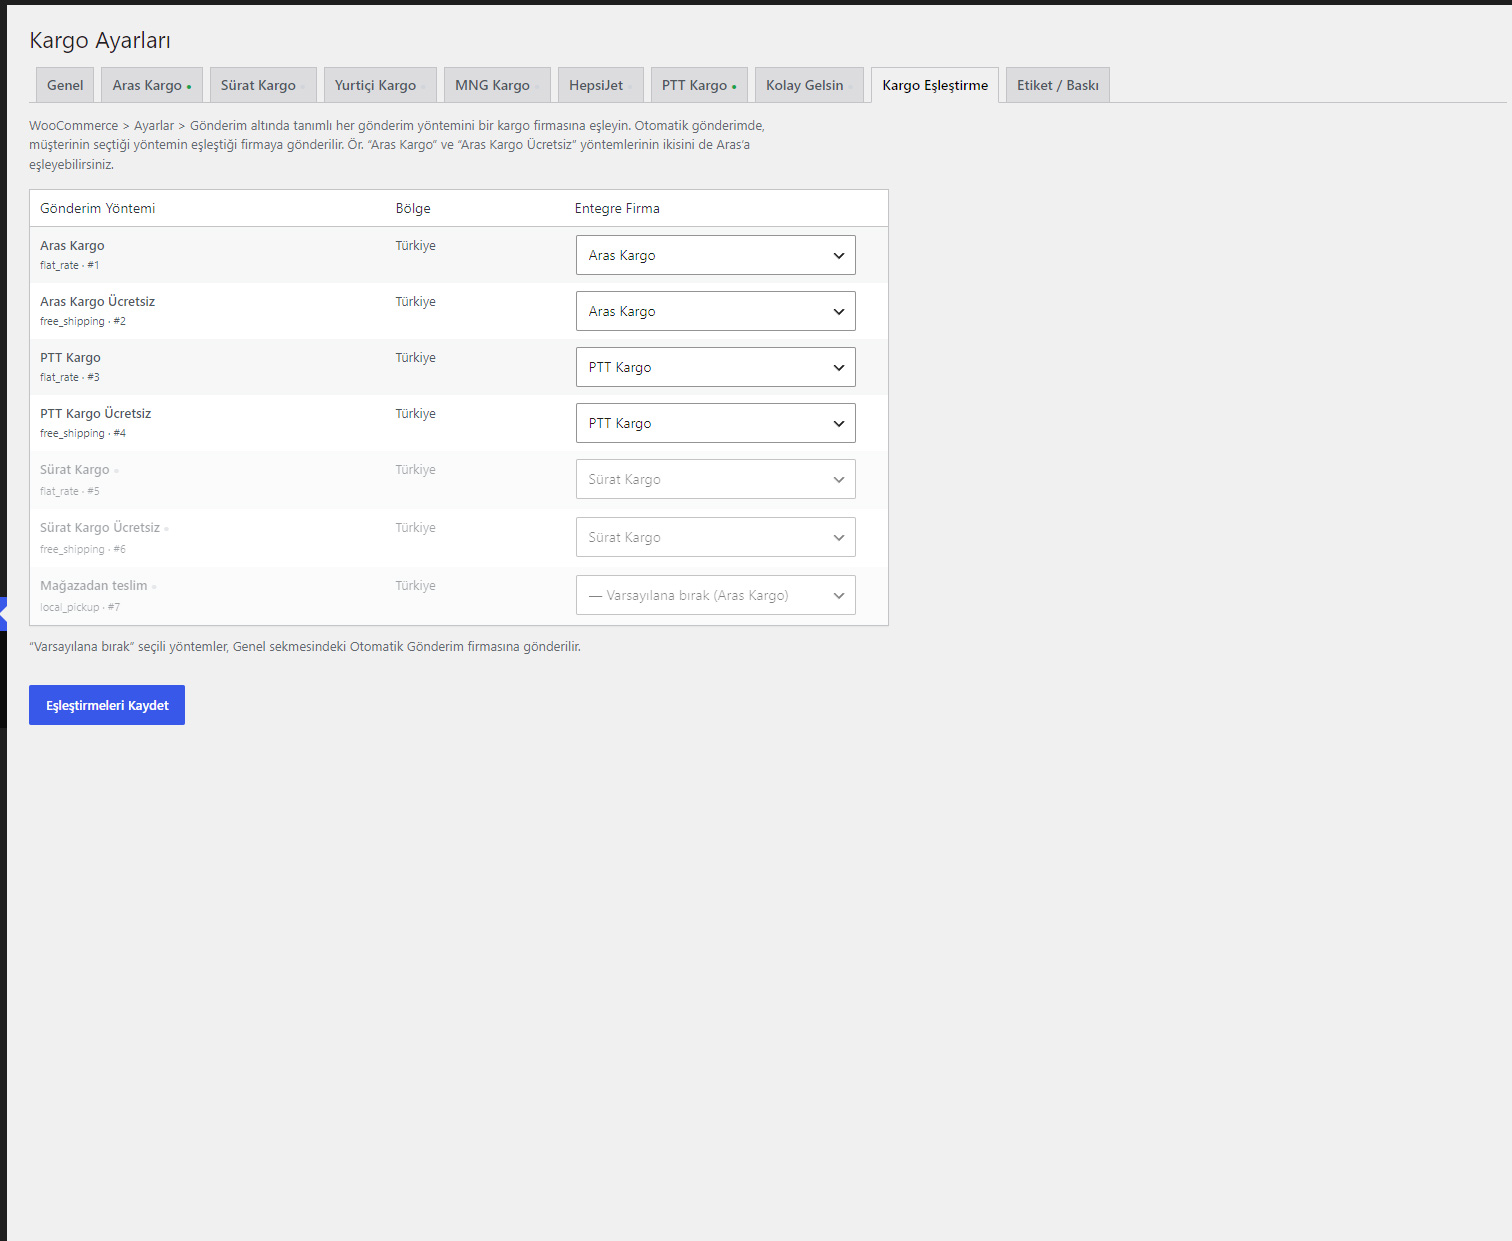The height and width of the screenshot is (1241, 1512).
Task: Click the Eşleştirmeleri Kaydet button
Action: [107, 705]
